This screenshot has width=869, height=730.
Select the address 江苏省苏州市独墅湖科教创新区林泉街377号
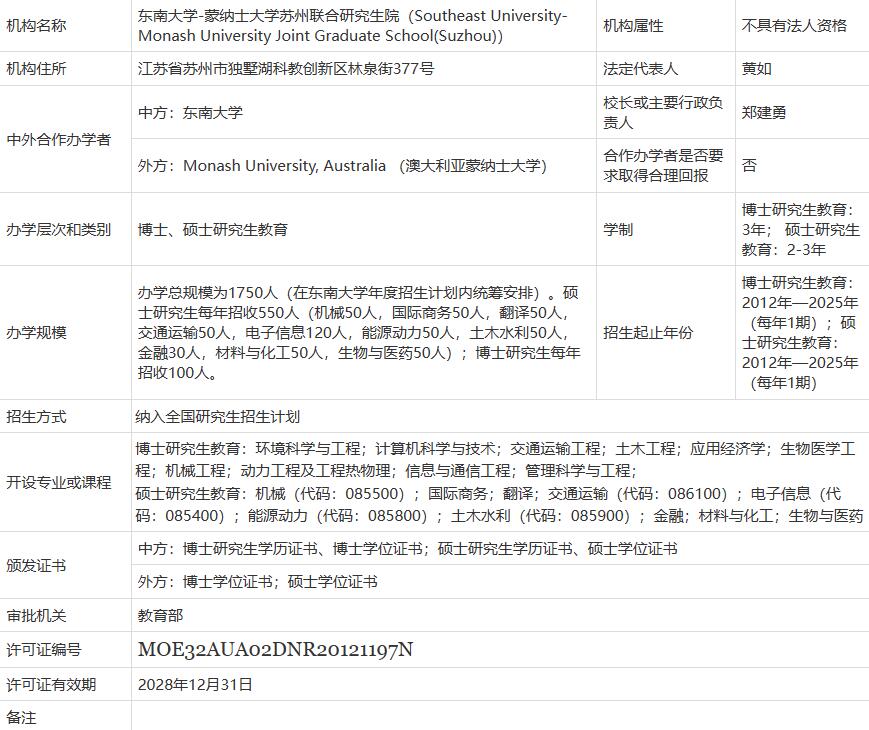click(x=286, y=69)
